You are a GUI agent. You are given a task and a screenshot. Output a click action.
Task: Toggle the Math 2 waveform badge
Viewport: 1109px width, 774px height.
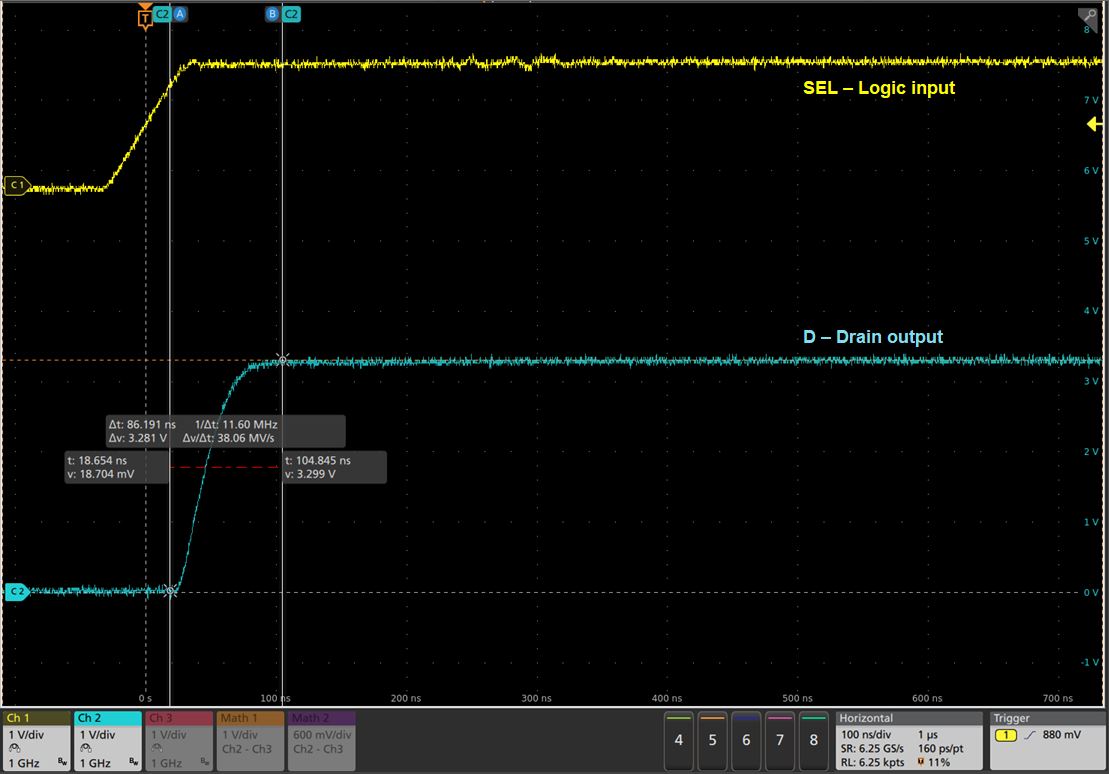(x=322, y=740)
